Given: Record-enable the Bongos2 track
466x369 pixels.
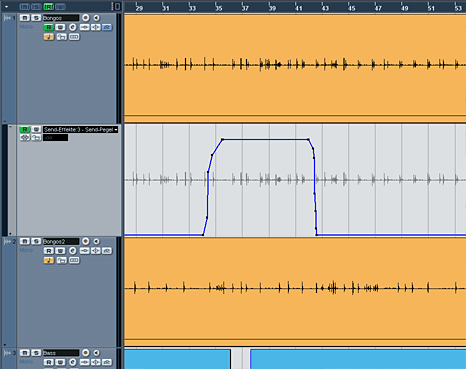Looking at the screenshot, I should tap(86, 241).
